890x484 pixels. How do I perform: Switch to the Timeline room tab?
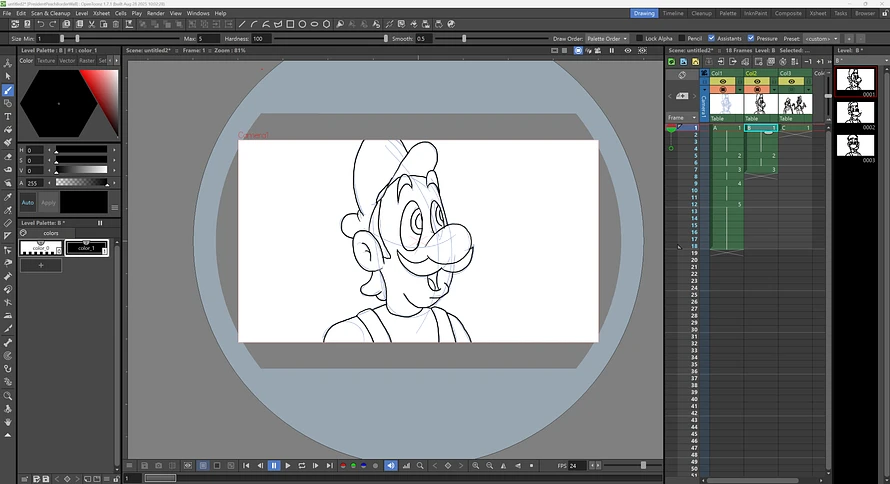pyautogui.click(x=673, y=13)
